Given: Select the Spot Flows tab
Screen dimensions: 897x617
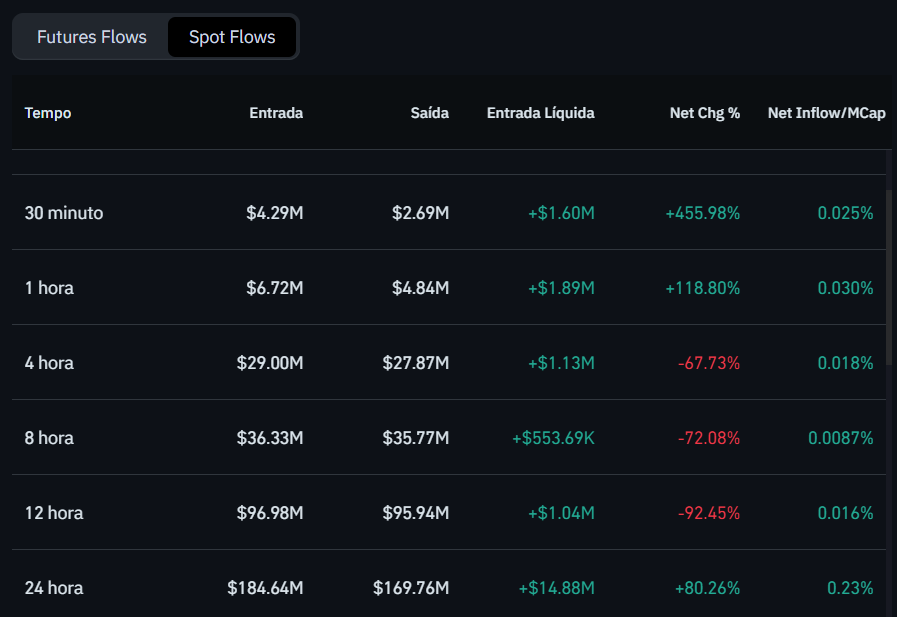Looking at the screenshot, I should pos(231,36).
